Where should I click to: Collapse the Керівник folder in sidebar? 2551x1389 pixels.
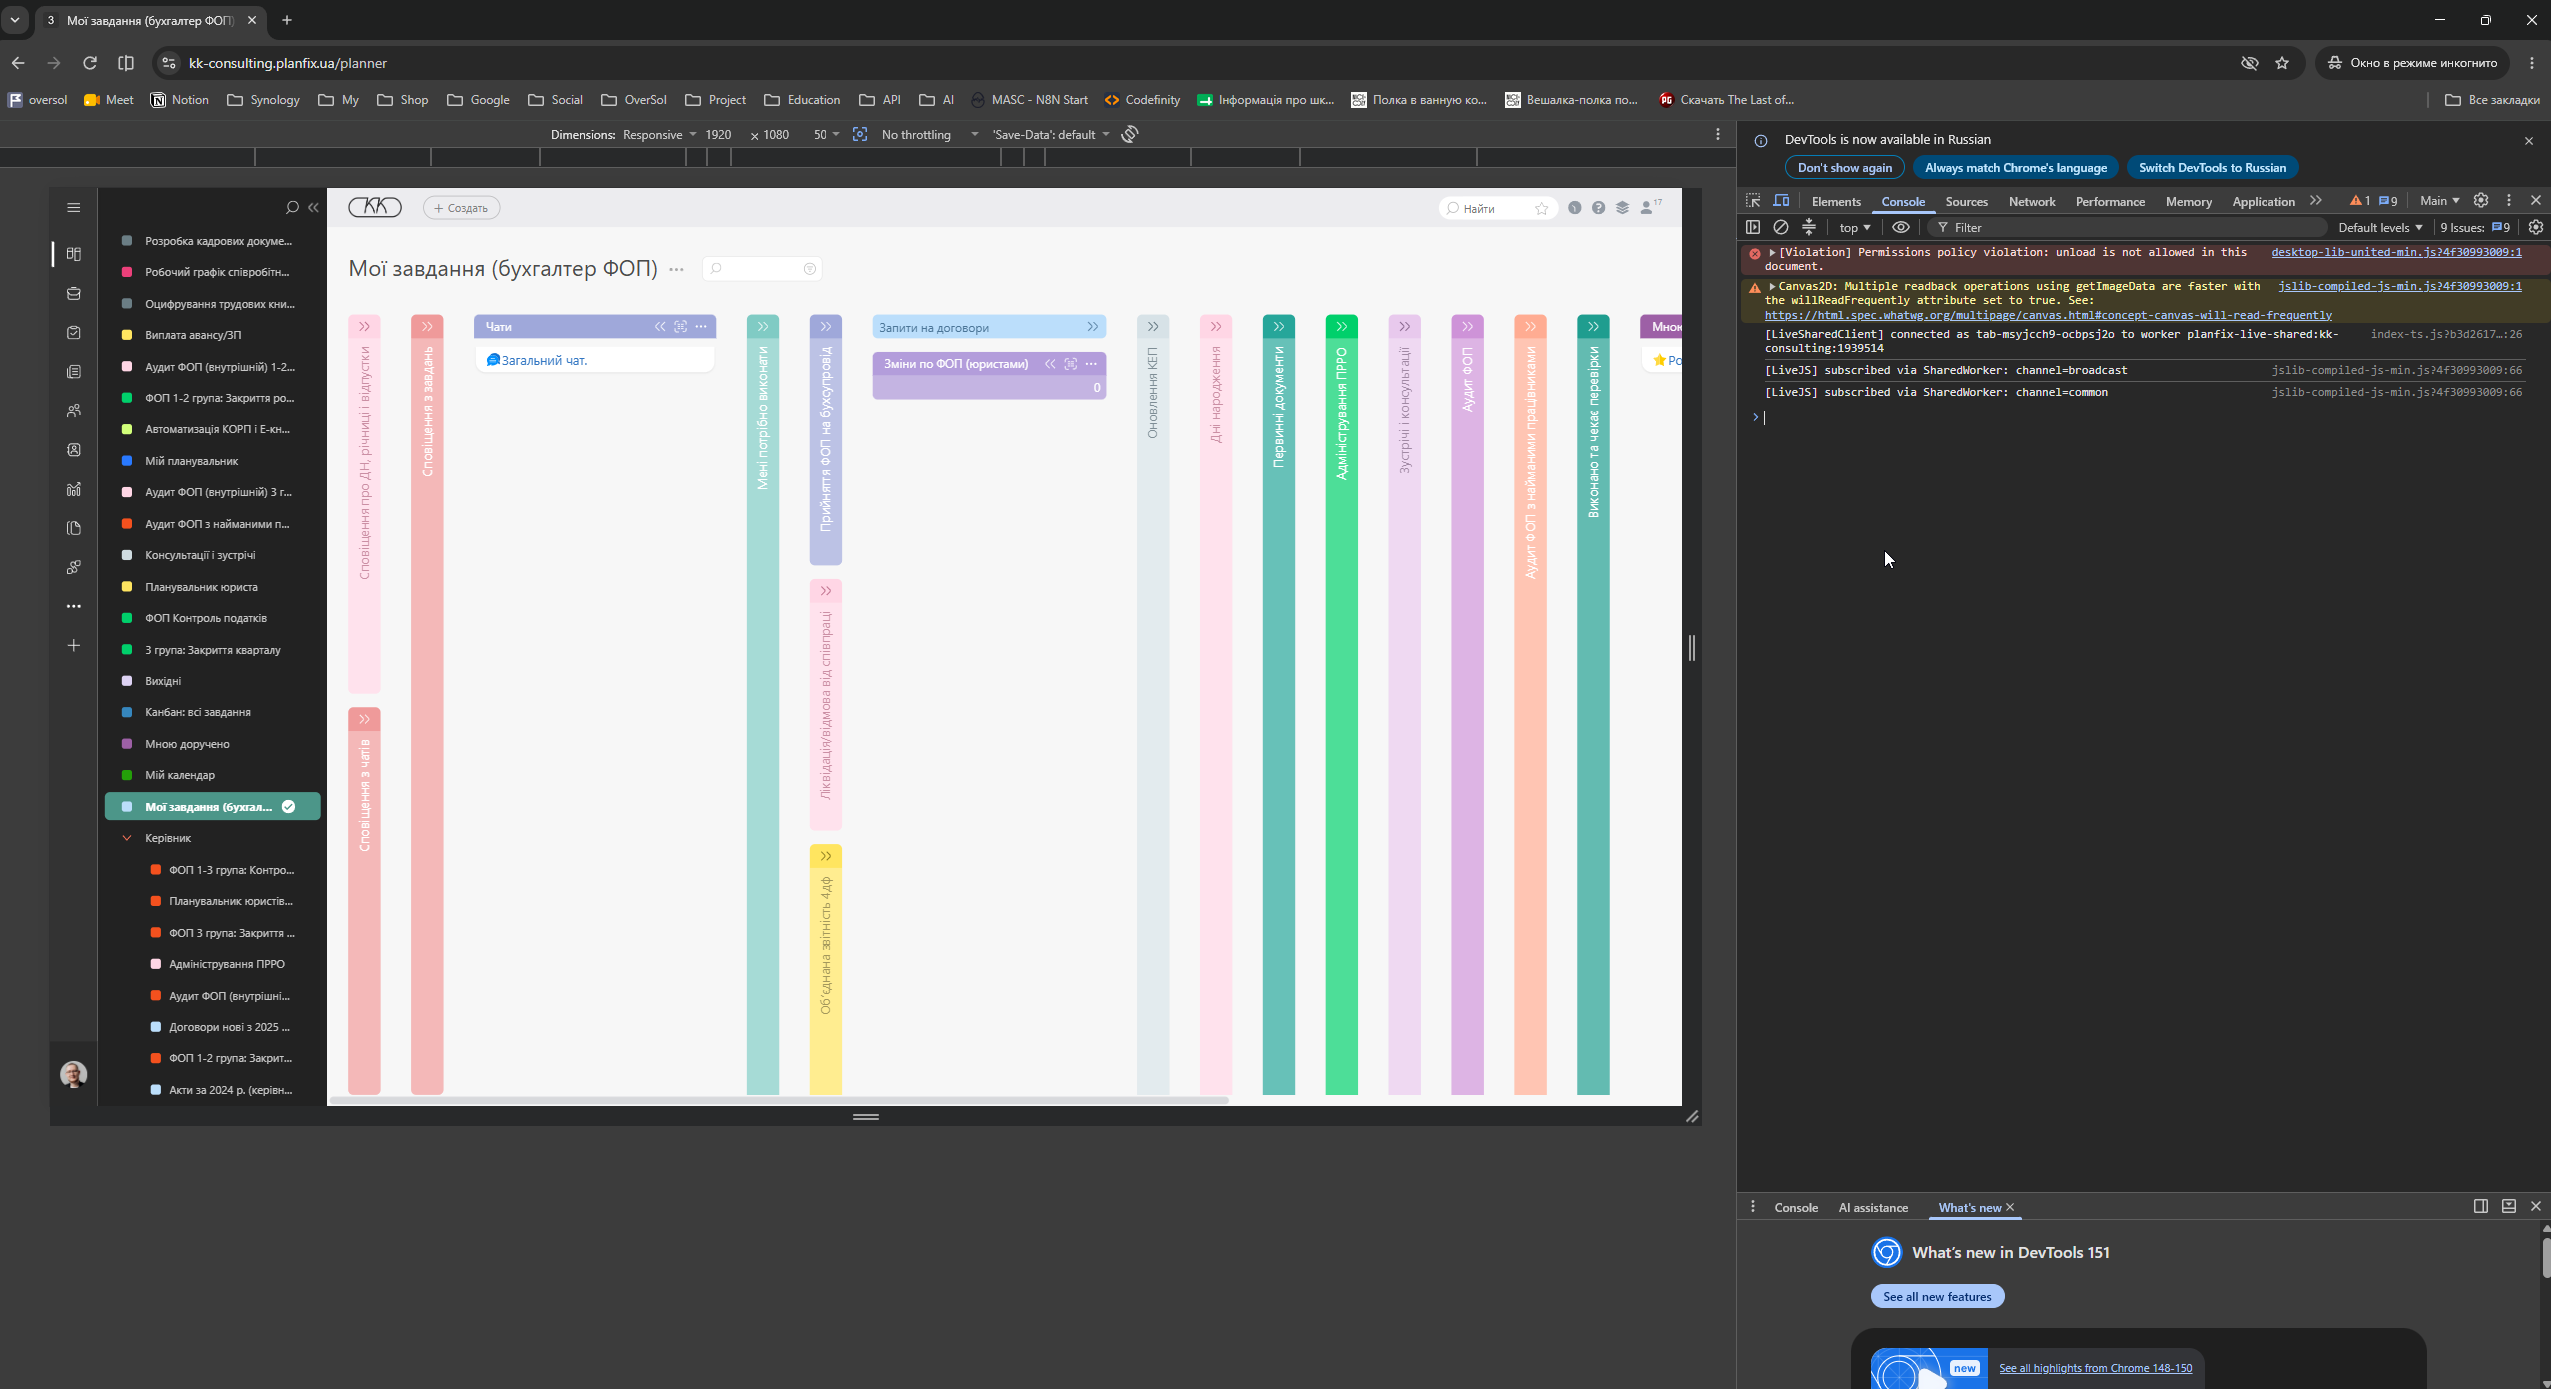click(x=127, y=838)
